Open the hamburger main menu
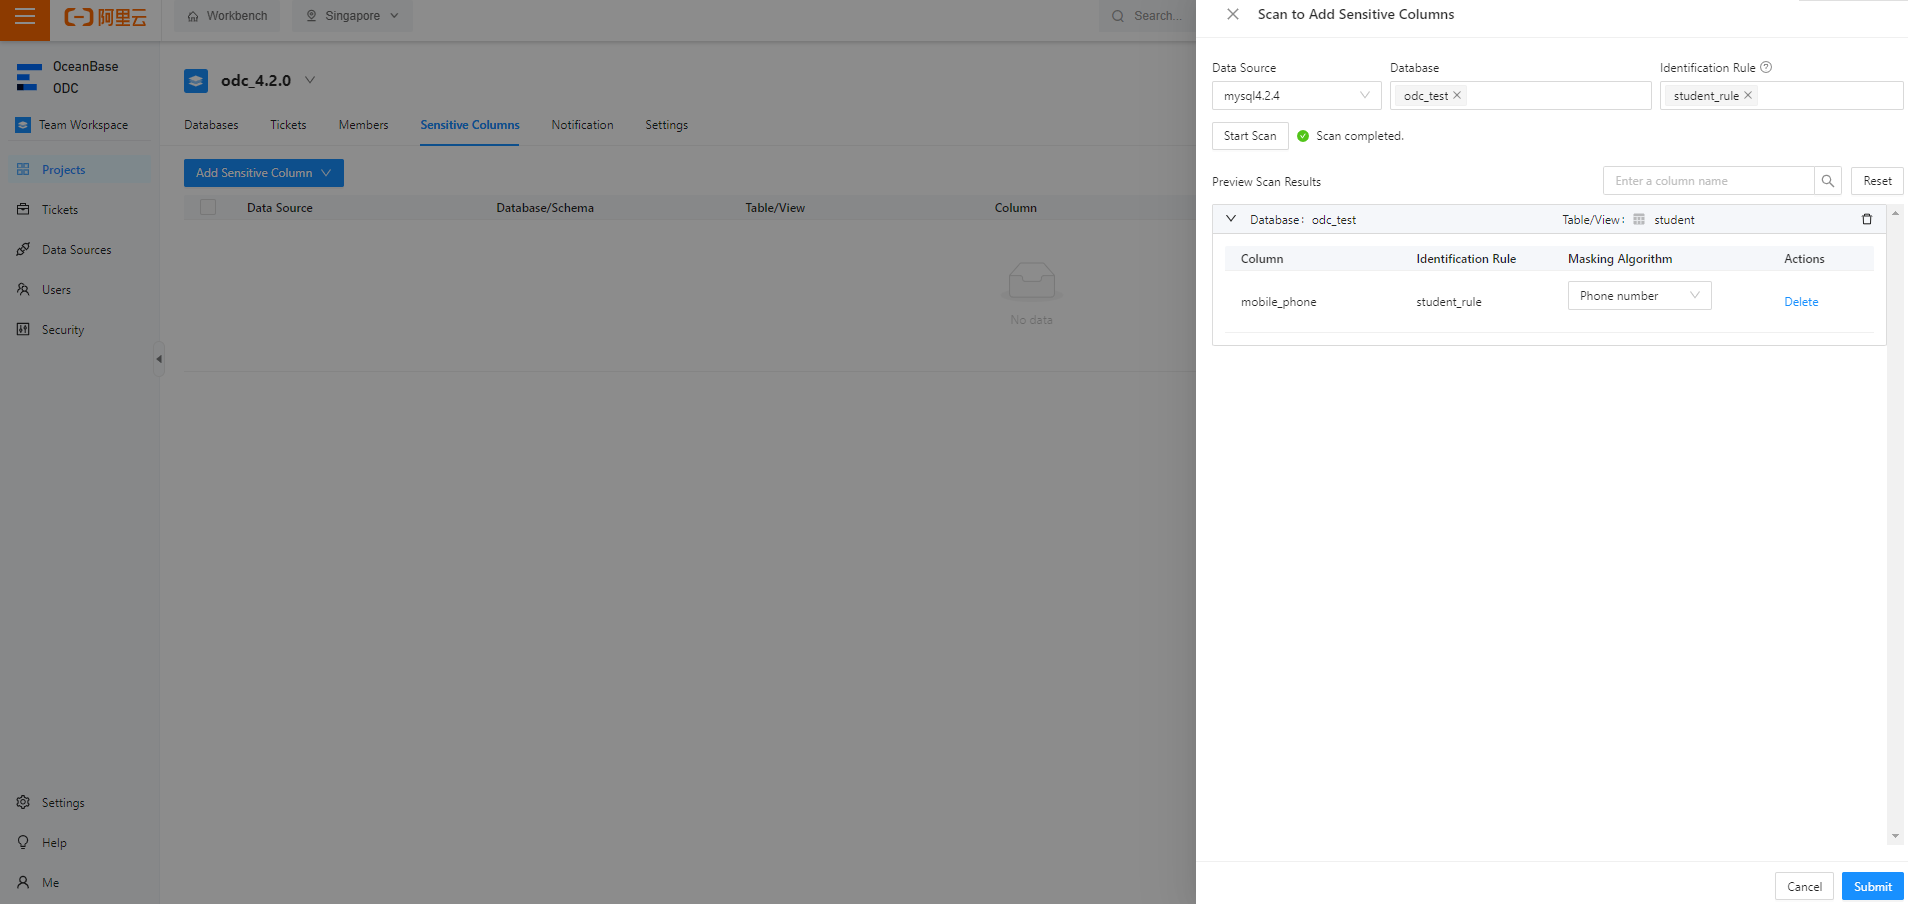The image size is (1908, 904). [x=25, y=16]
